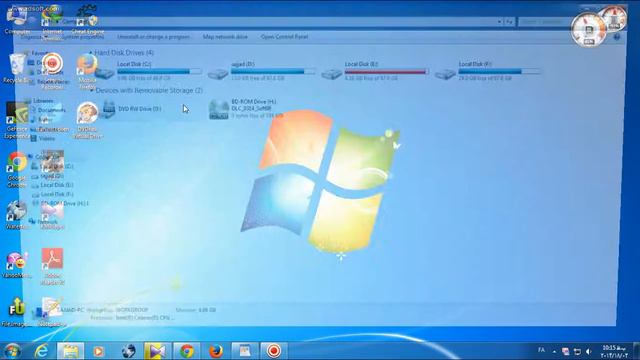Click Local Disk (C:) usage bar

point(159,71)
